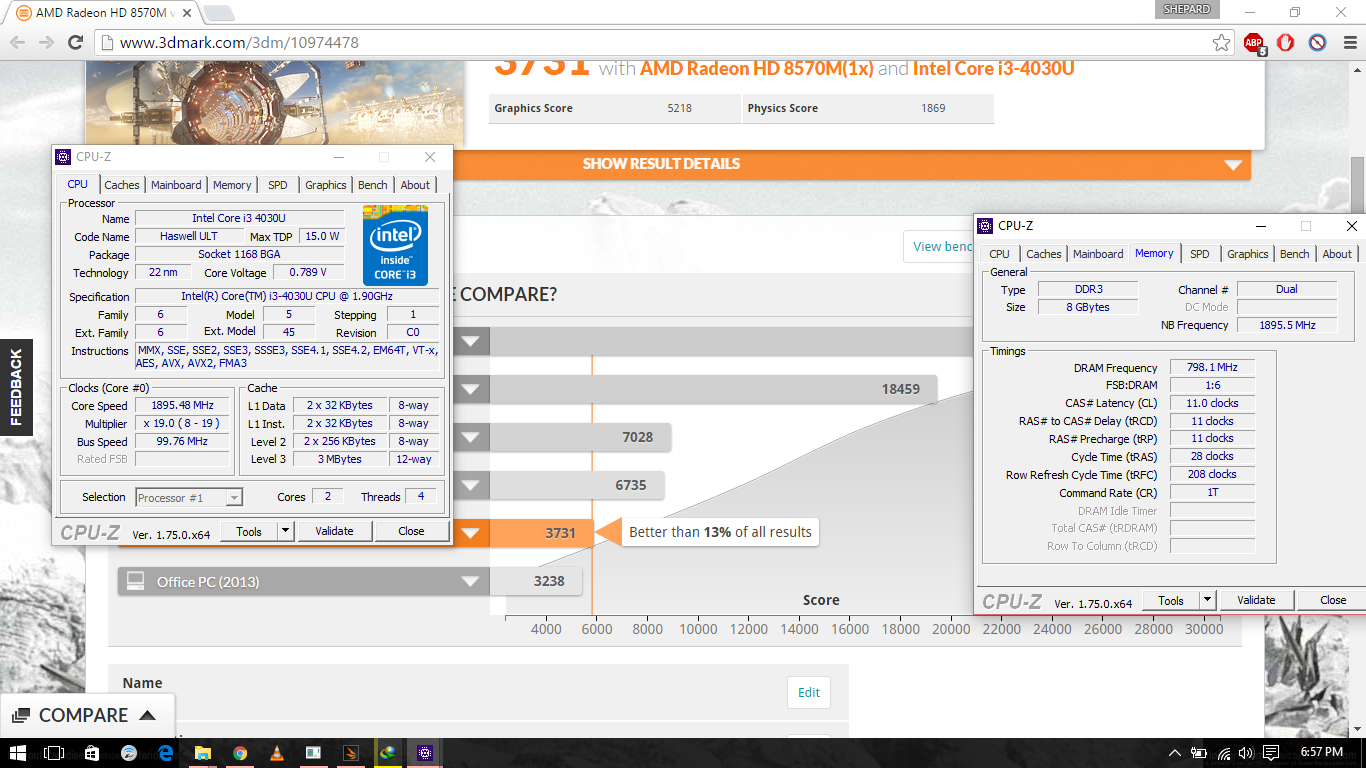The image size is (1366, 768).
Task: Open File Explorer from the taskbar
Action: [x=203, y=753]
